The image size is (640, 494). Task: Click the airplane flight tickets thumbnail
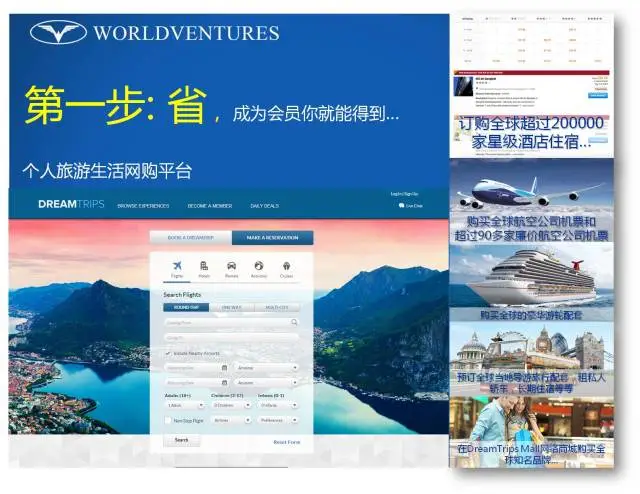[x=531, y=201]
